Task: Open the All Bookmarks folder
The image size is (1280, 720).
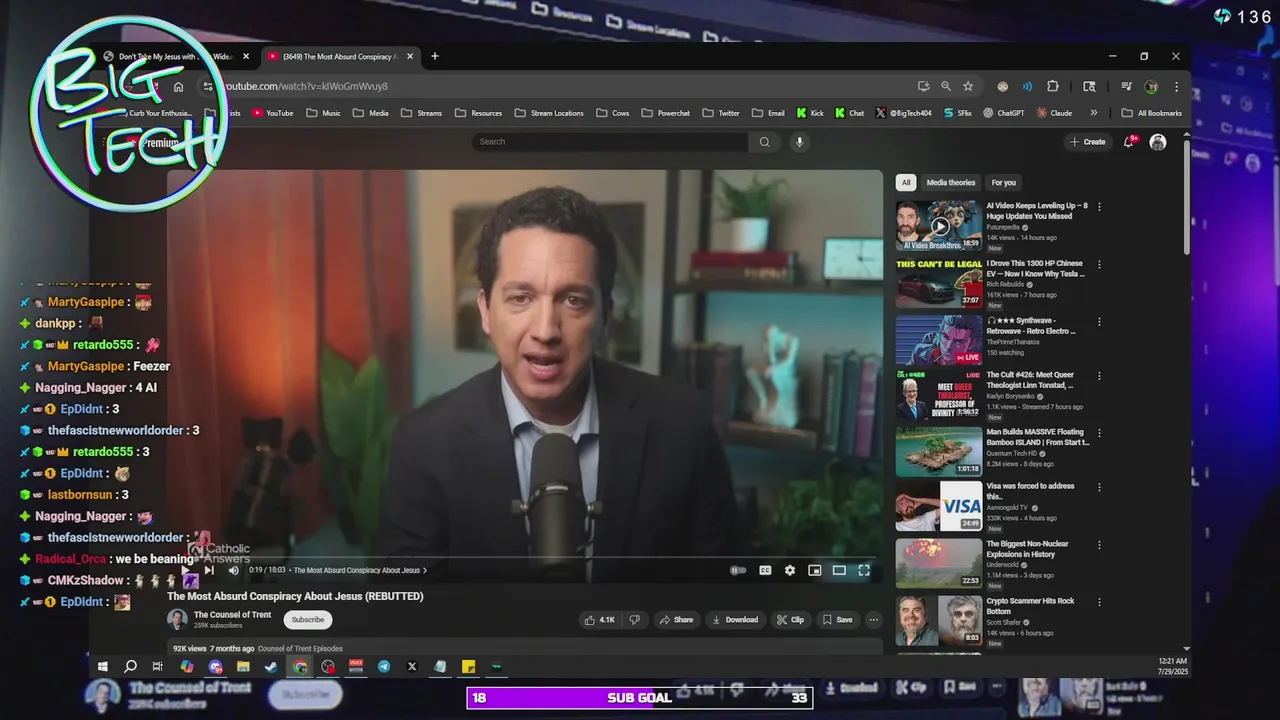Action: coord(1152,113)
